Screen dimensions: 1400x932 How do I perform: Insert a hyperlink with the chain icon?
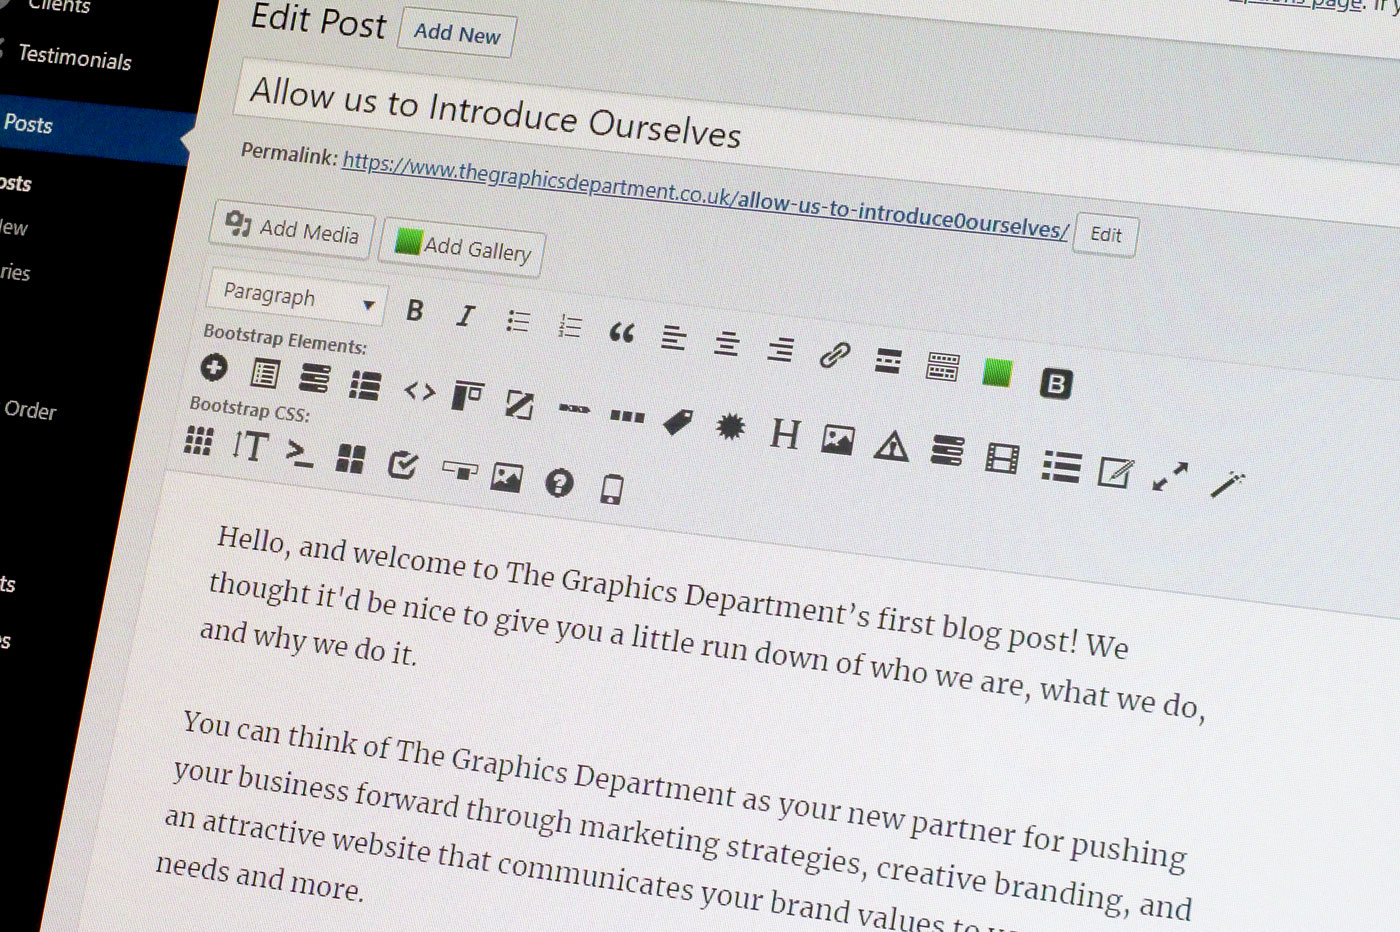point(834,355)
